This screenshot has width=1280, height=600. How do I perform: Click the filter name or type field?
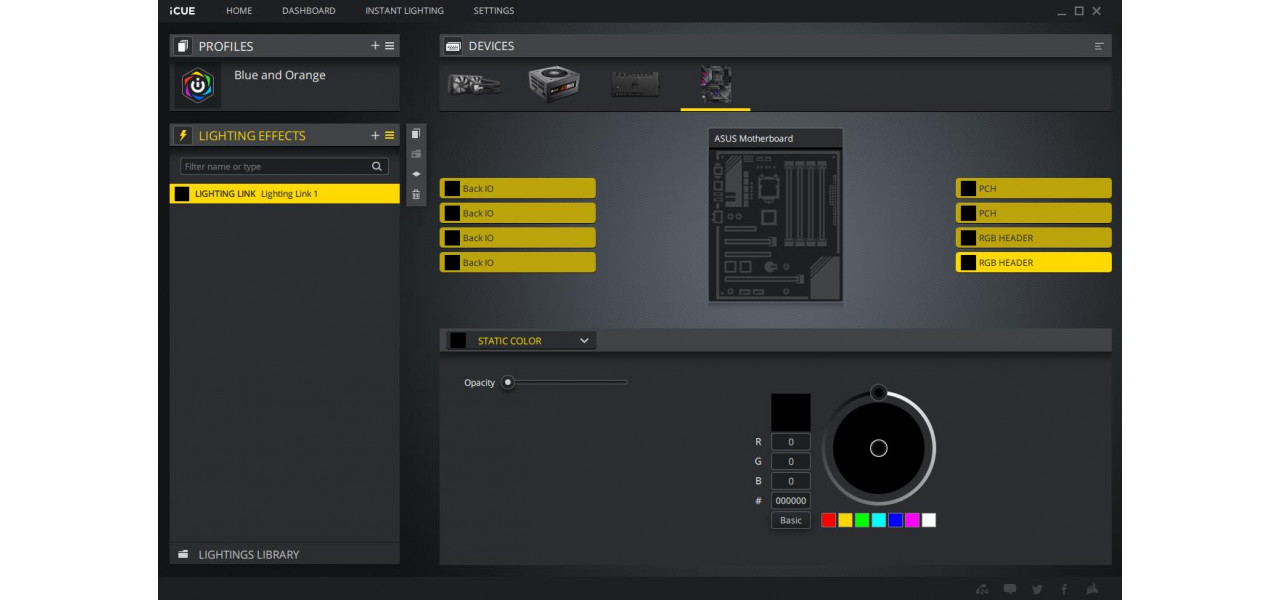point(284,167)
